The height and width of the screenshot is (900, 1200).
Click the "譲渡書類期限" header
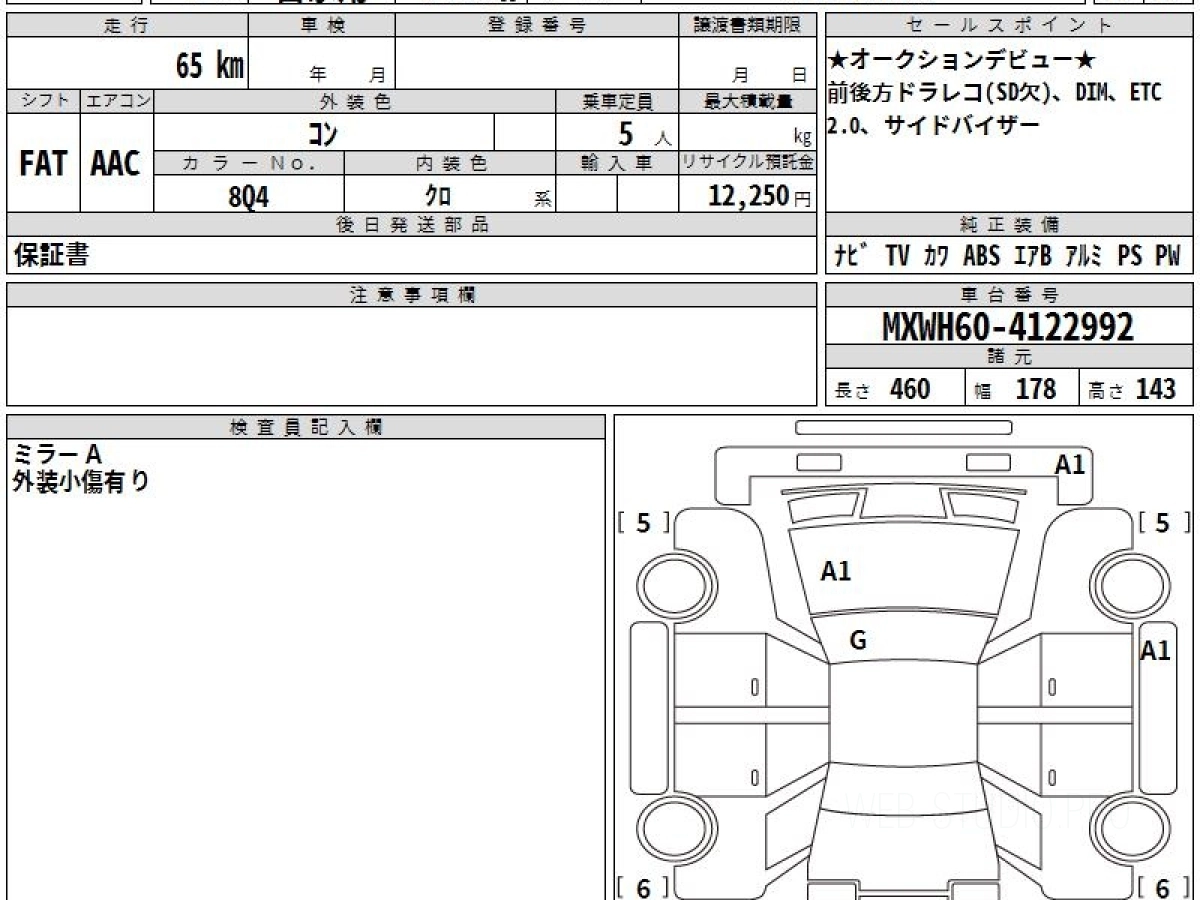click(748, 27)
